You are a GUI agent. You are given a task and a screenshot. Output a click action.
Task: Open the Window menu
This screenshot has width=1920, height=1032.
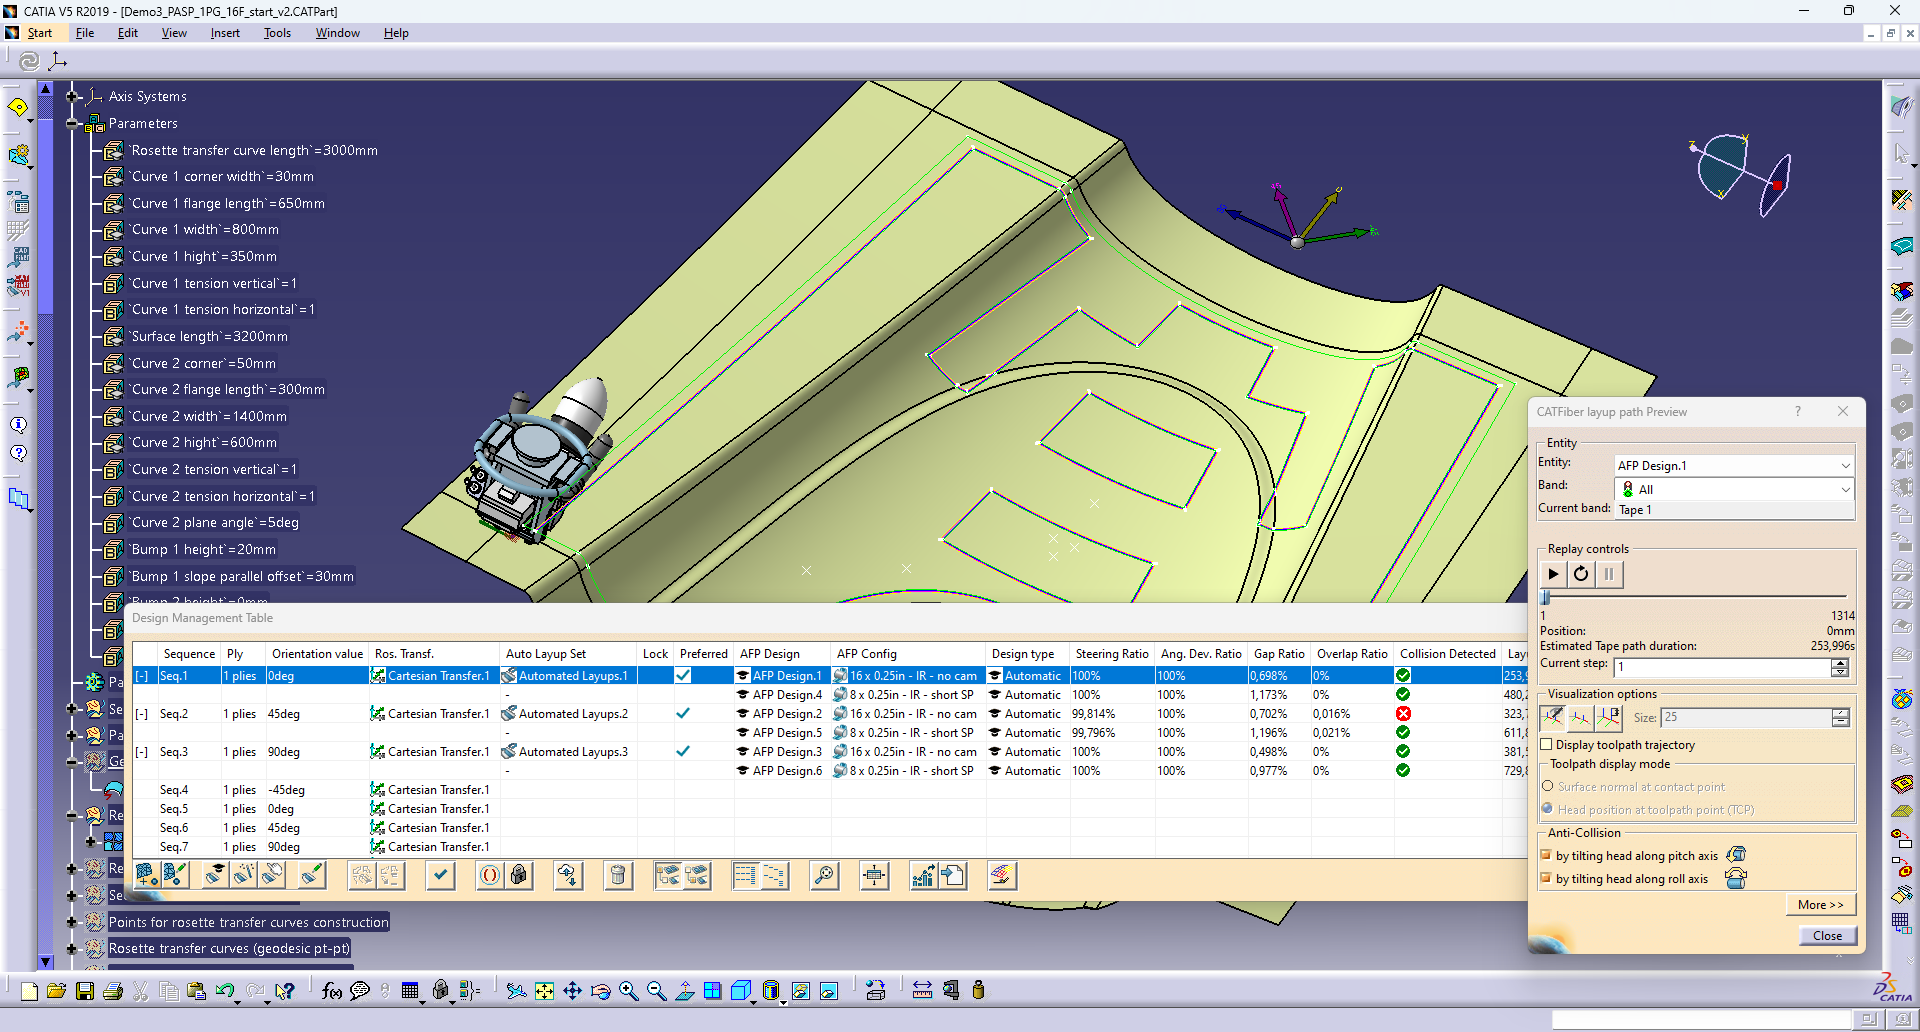click(x=338, y=33)
